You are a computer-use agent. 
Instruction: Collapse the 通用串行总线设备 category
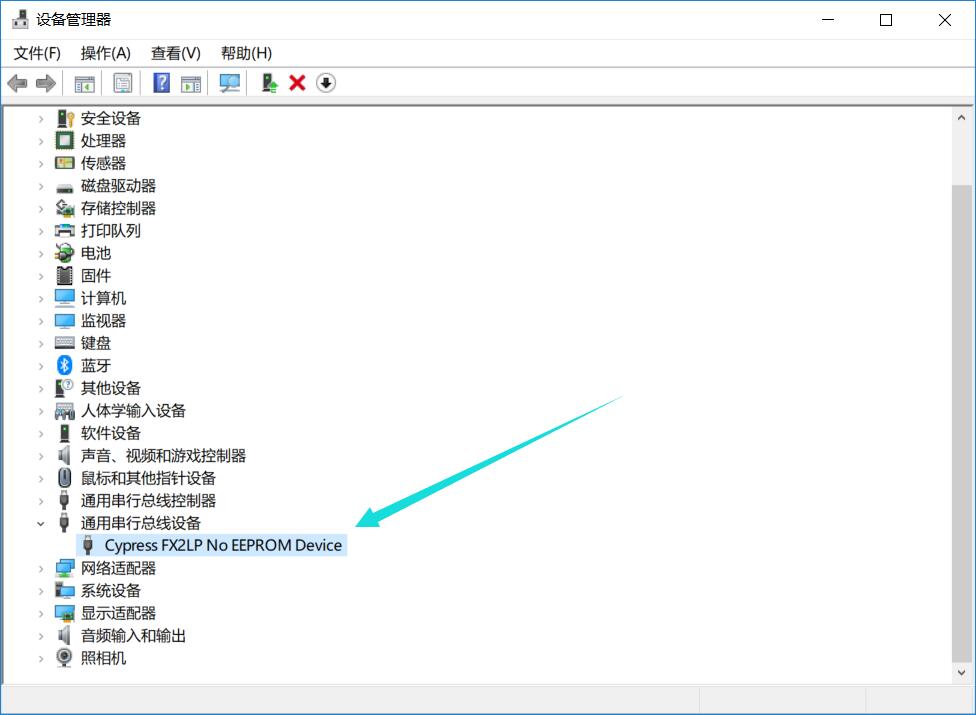coord(41,523)
